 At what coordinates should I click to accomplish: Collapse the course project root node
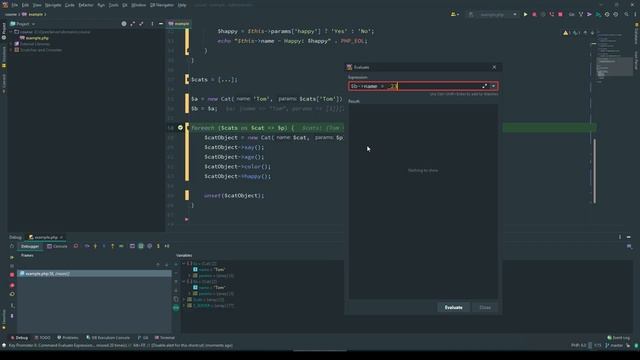tap(11, 32)
